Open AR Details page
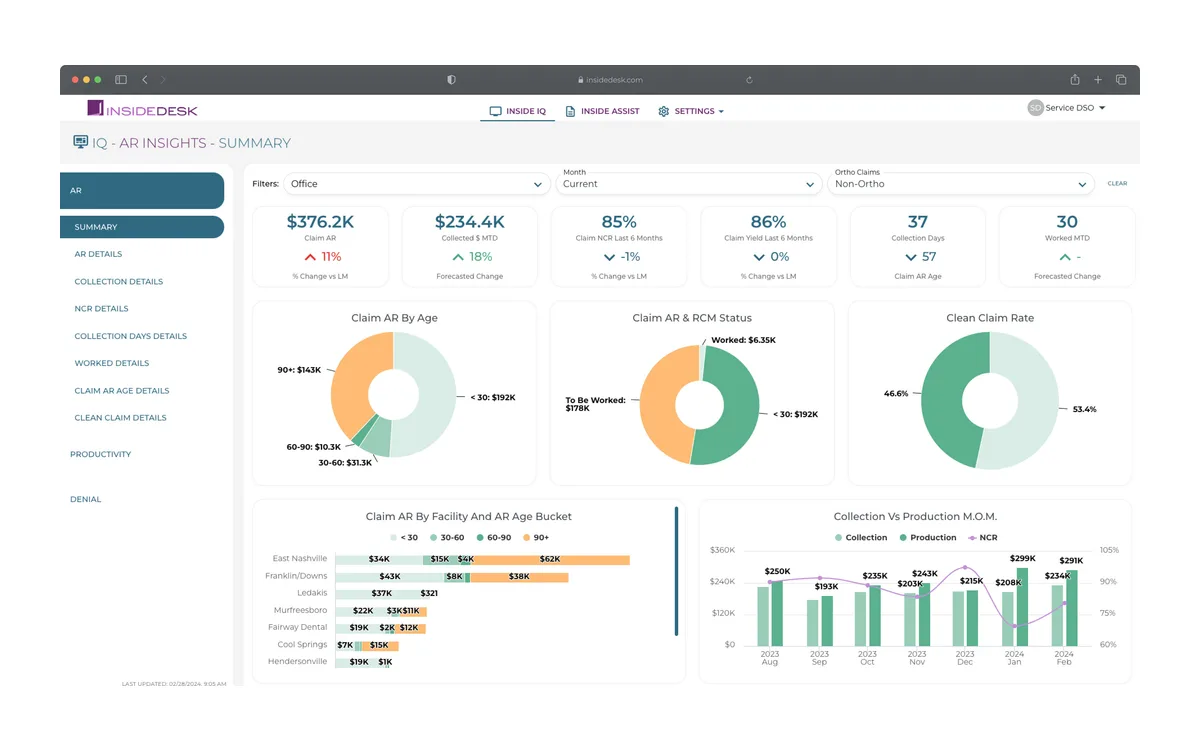Image resolution: width=1200 pixels, height=750 pixels. (98, 254)
